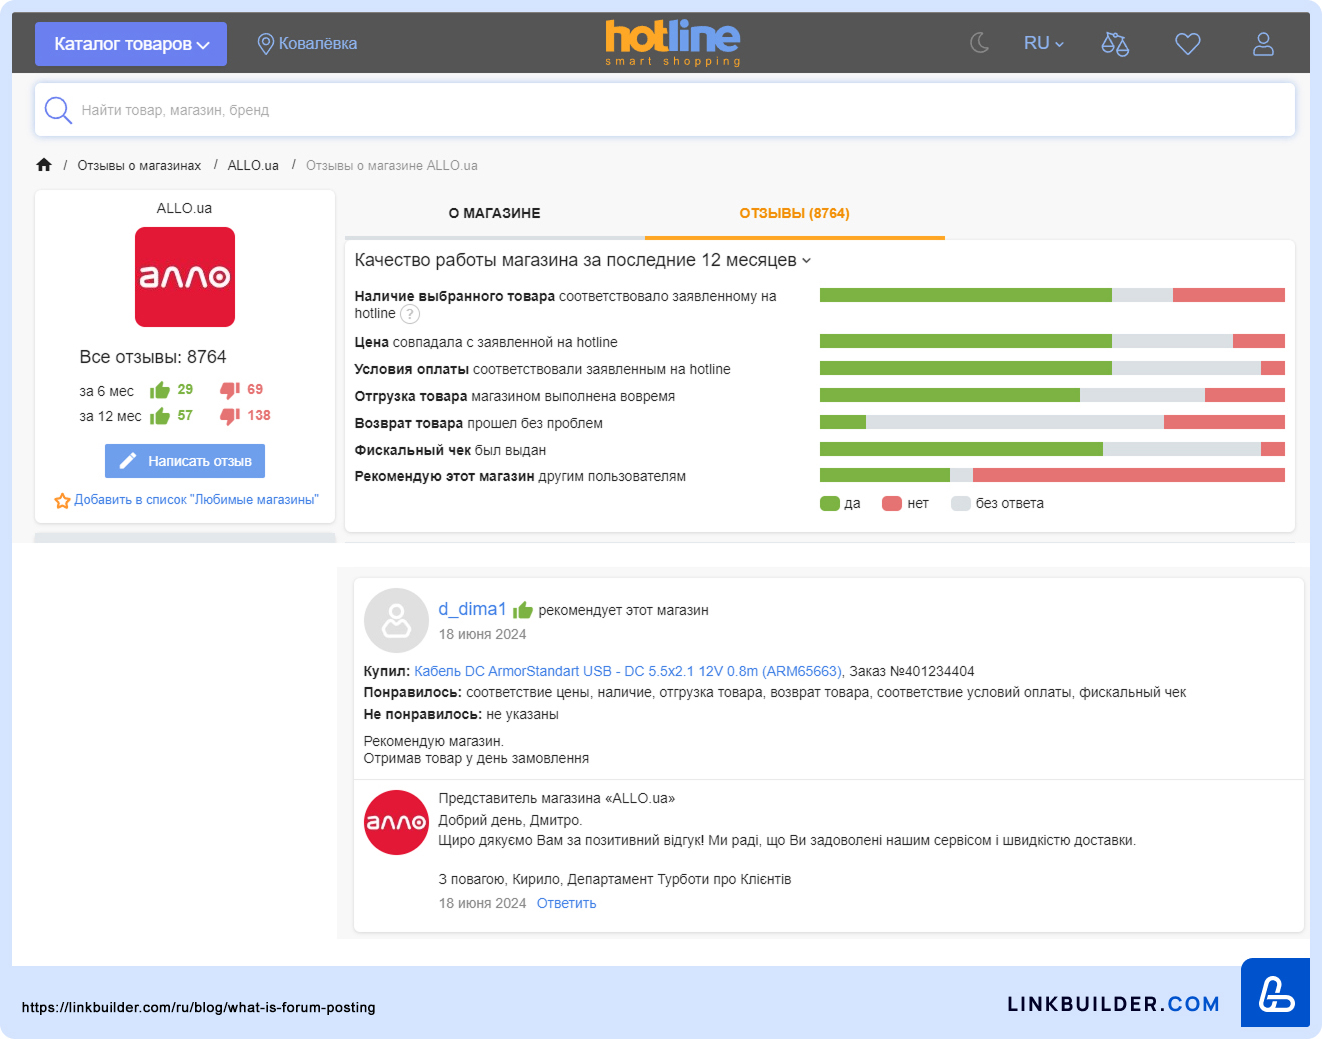Click thumbs-up icon for 6 months
This screenshot has height=1039, width=1322.
point(160,390)
